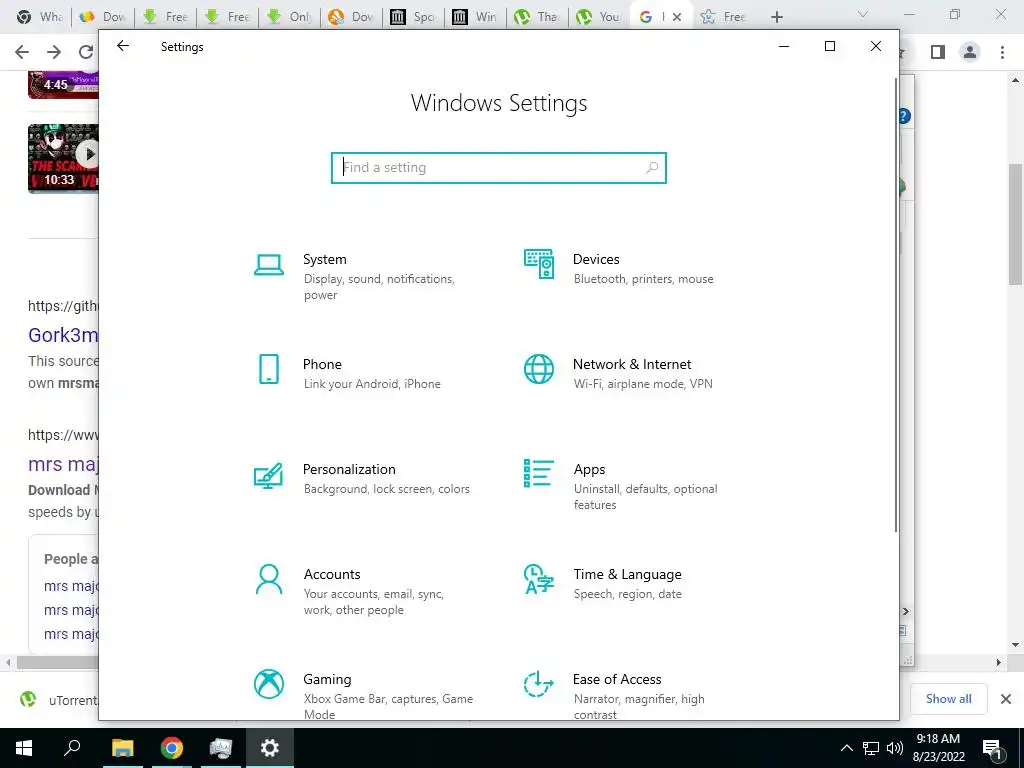Image resolution: width=1024 pixels, height=768 pixels.
Task: Open volume tray icon
Action: coord(895,748)
